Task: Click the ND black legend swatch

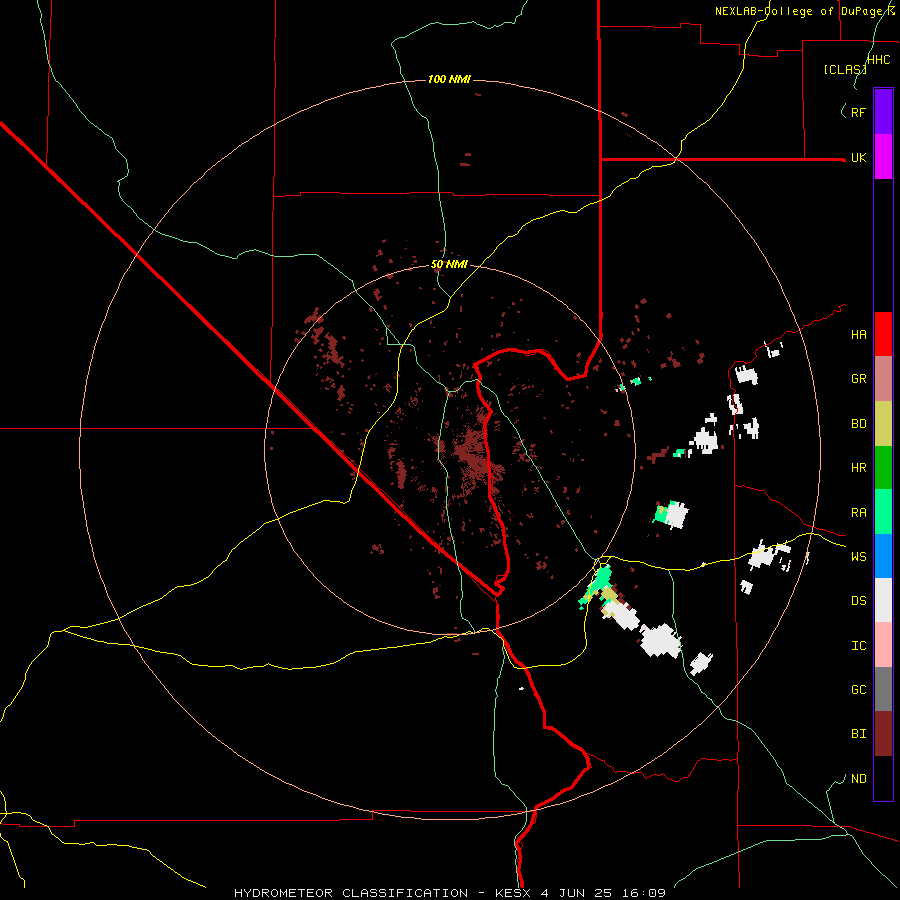Action: tap(883, 778)
